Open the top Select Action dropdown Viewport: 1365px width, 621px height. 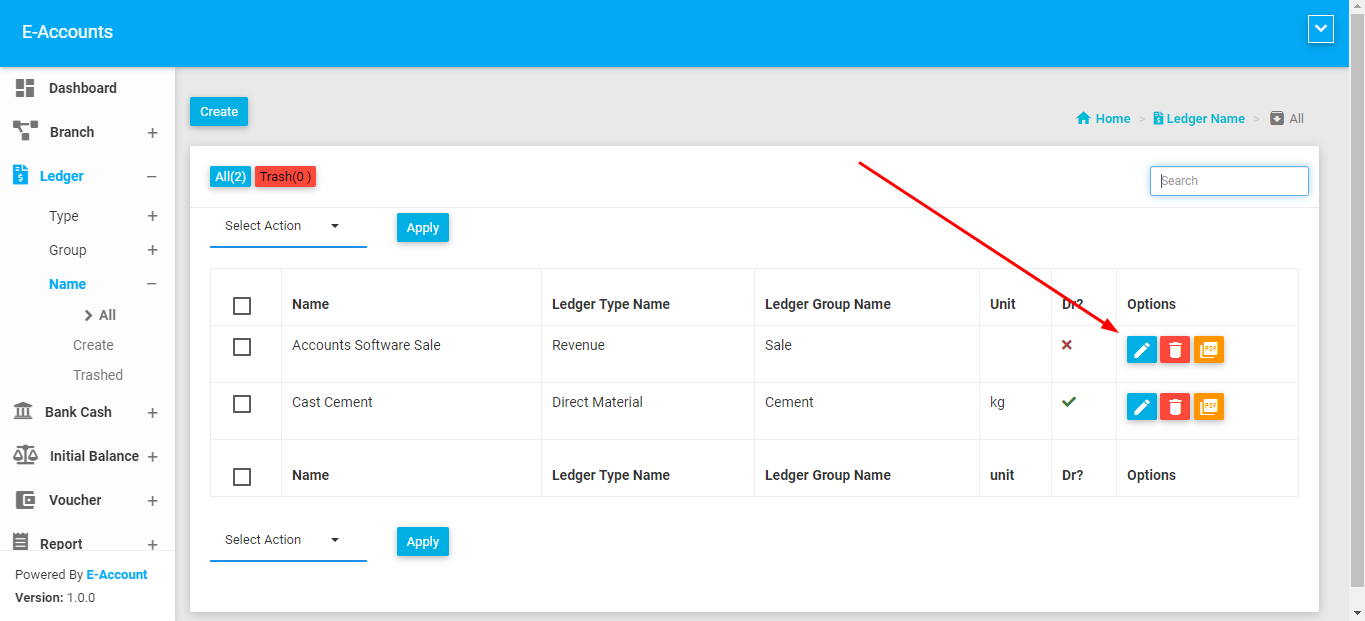click(x=282, y=226)
